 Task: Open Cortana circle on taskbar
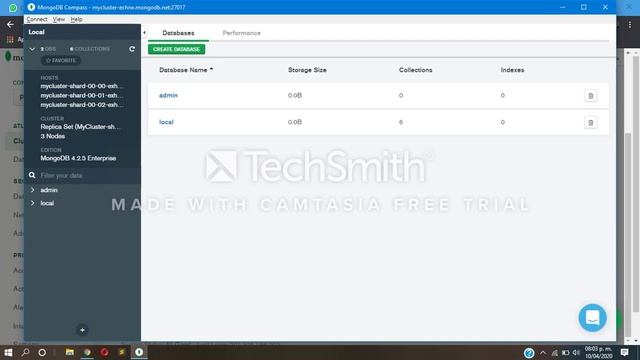(42, 352)
